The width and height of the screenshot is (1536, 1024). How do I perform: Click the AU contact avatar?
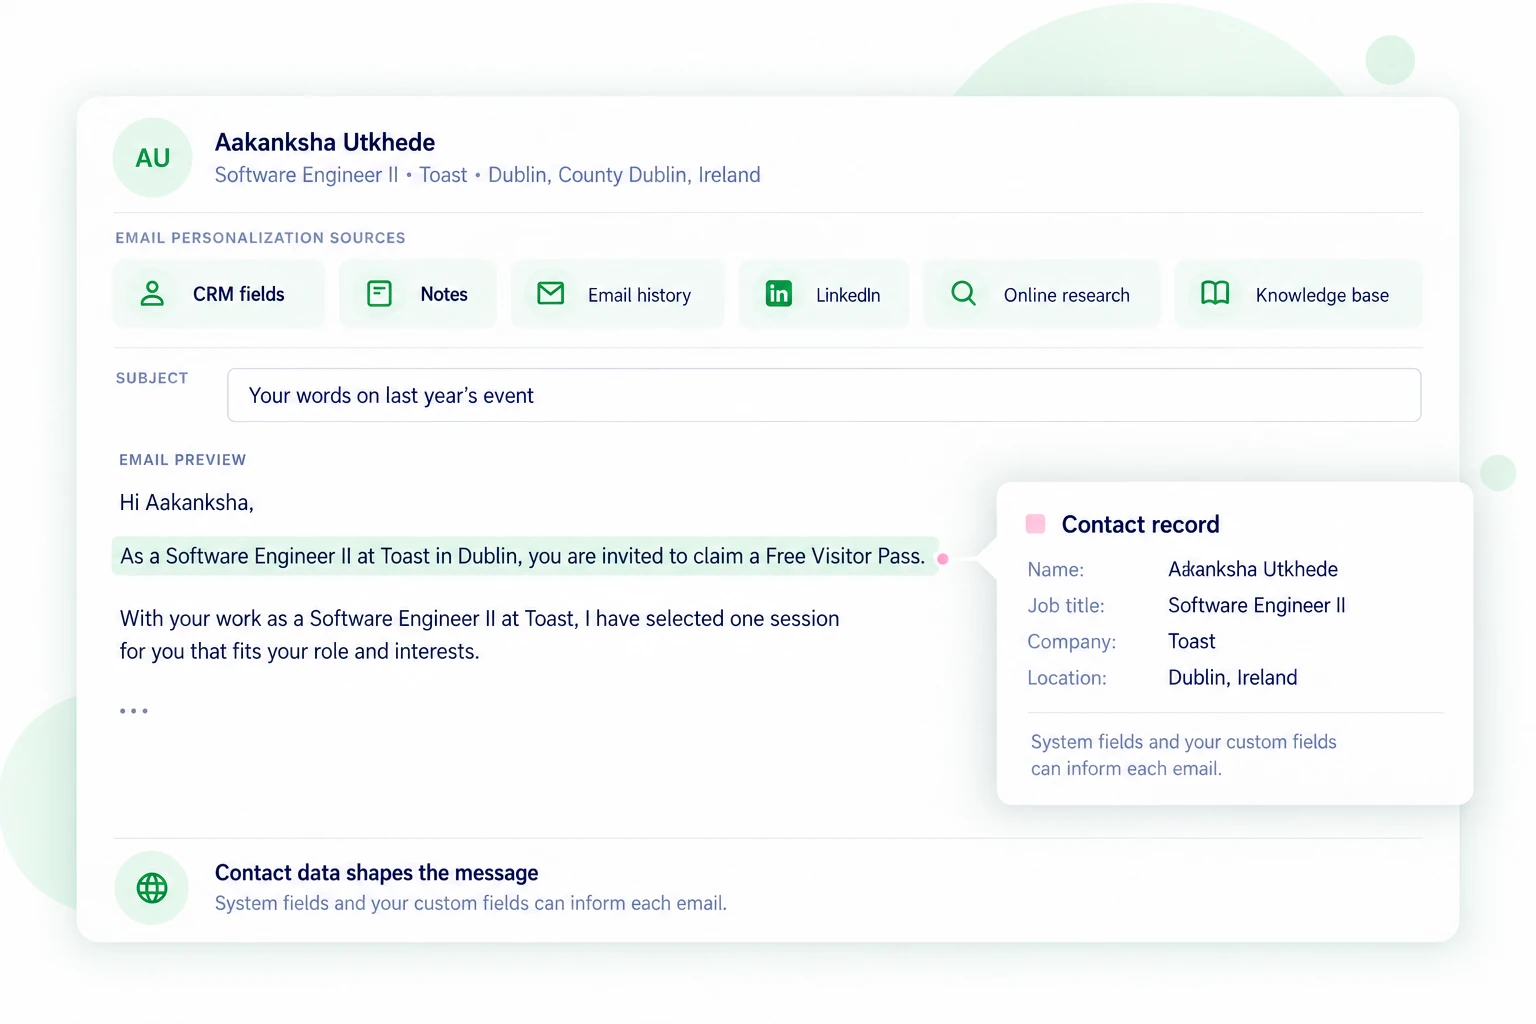(x=152, y=158)
